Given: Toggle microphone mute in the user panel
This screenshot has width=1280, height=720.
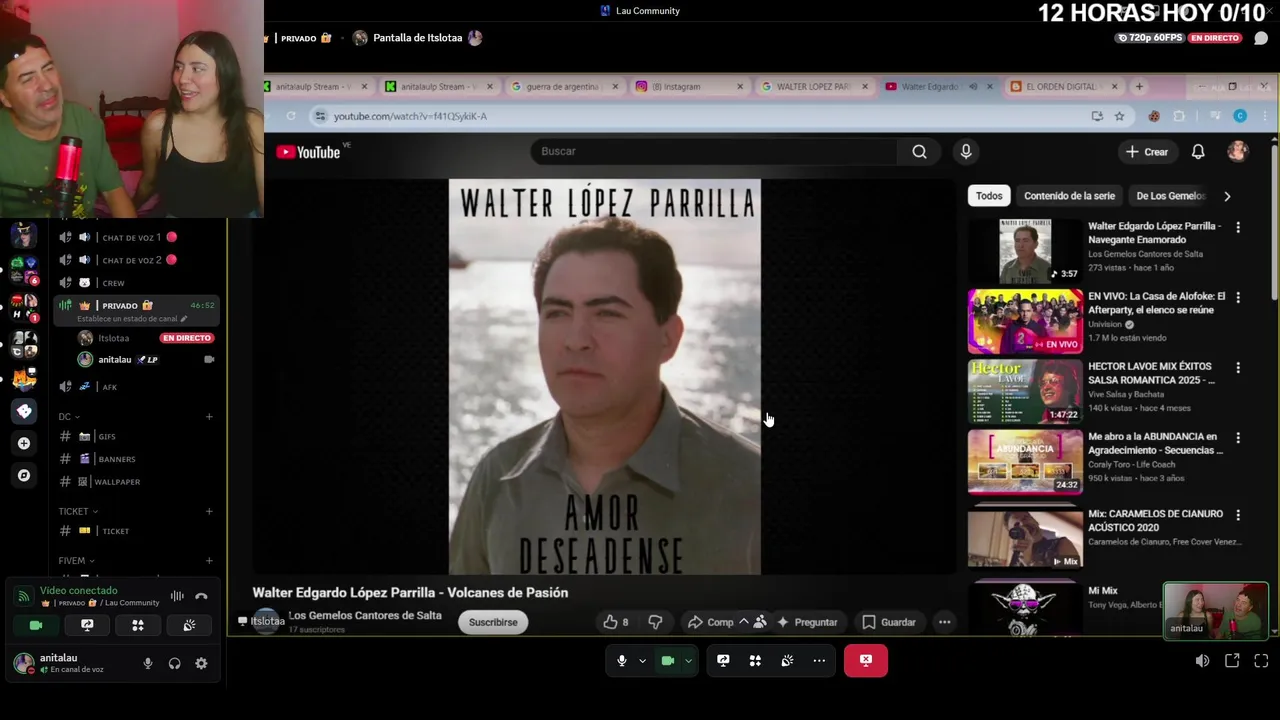Looking at the screenshot, I should [148, 663].
